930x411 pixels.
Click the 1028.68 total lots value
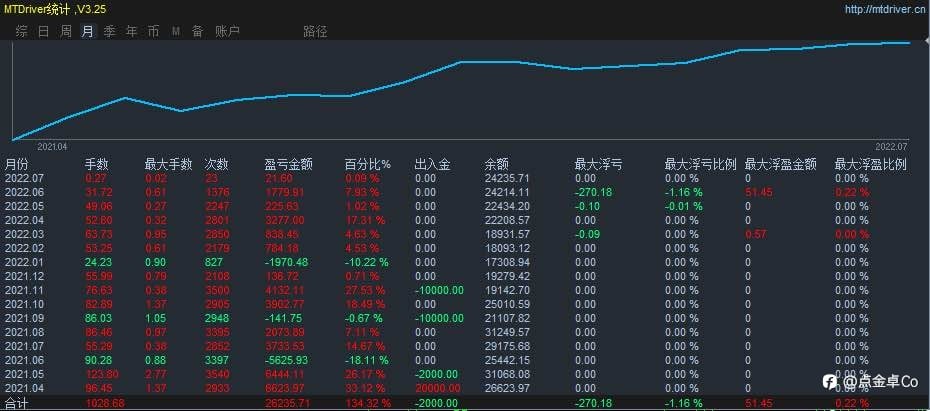tap(105, 404)
